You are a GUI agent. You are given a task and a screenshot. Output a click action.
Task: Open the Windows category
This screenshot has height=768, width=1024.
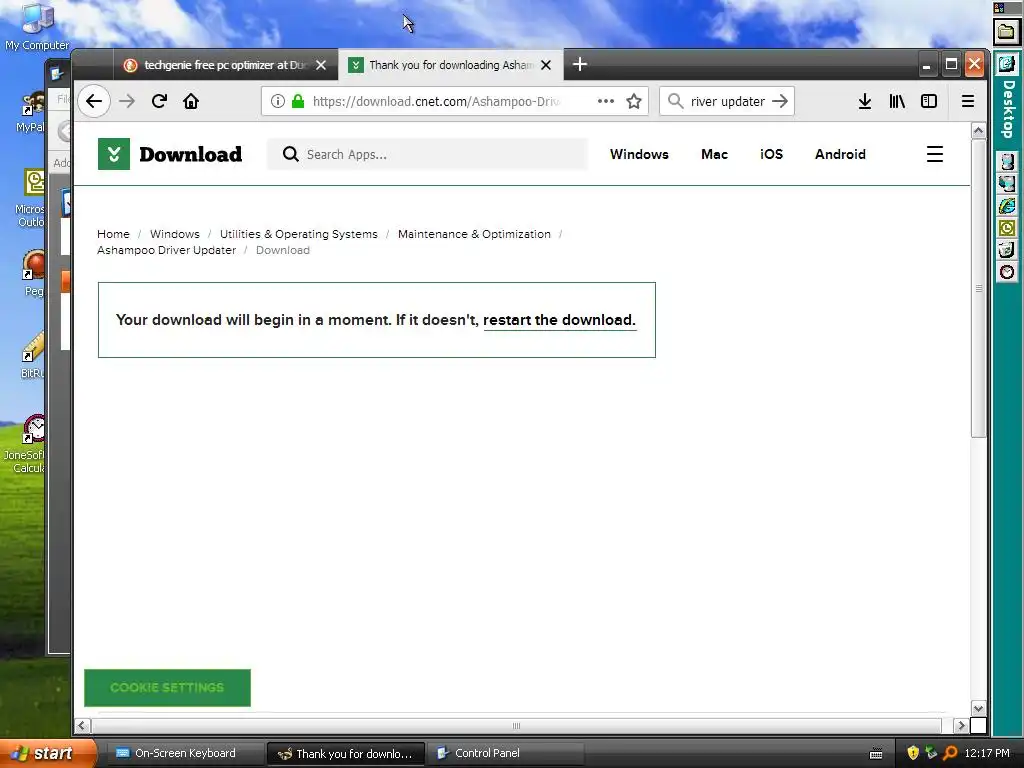pyautogui.click(x=639, y=154)
